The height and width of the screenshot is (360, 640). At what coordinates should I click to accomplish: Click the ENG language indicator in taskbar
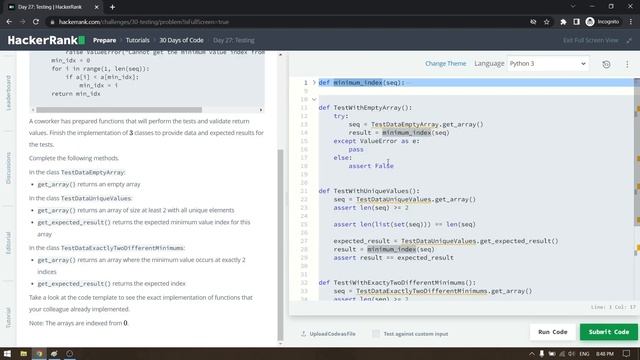584,354
